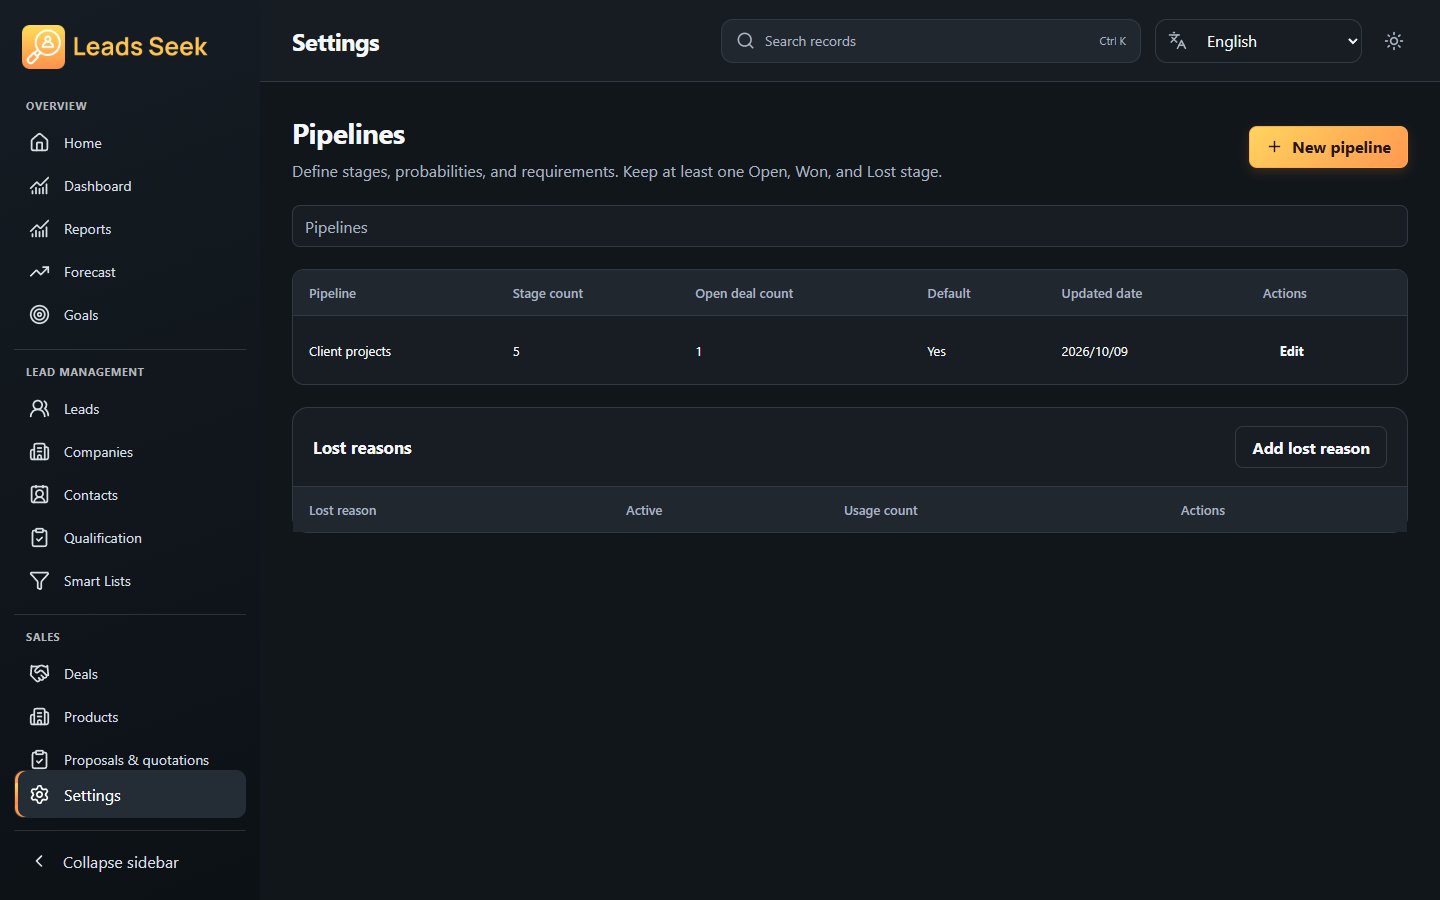The height and width of the screenshot is (900, 1440).
Task: Click the Goals target icon
Action: coord(39,315)
